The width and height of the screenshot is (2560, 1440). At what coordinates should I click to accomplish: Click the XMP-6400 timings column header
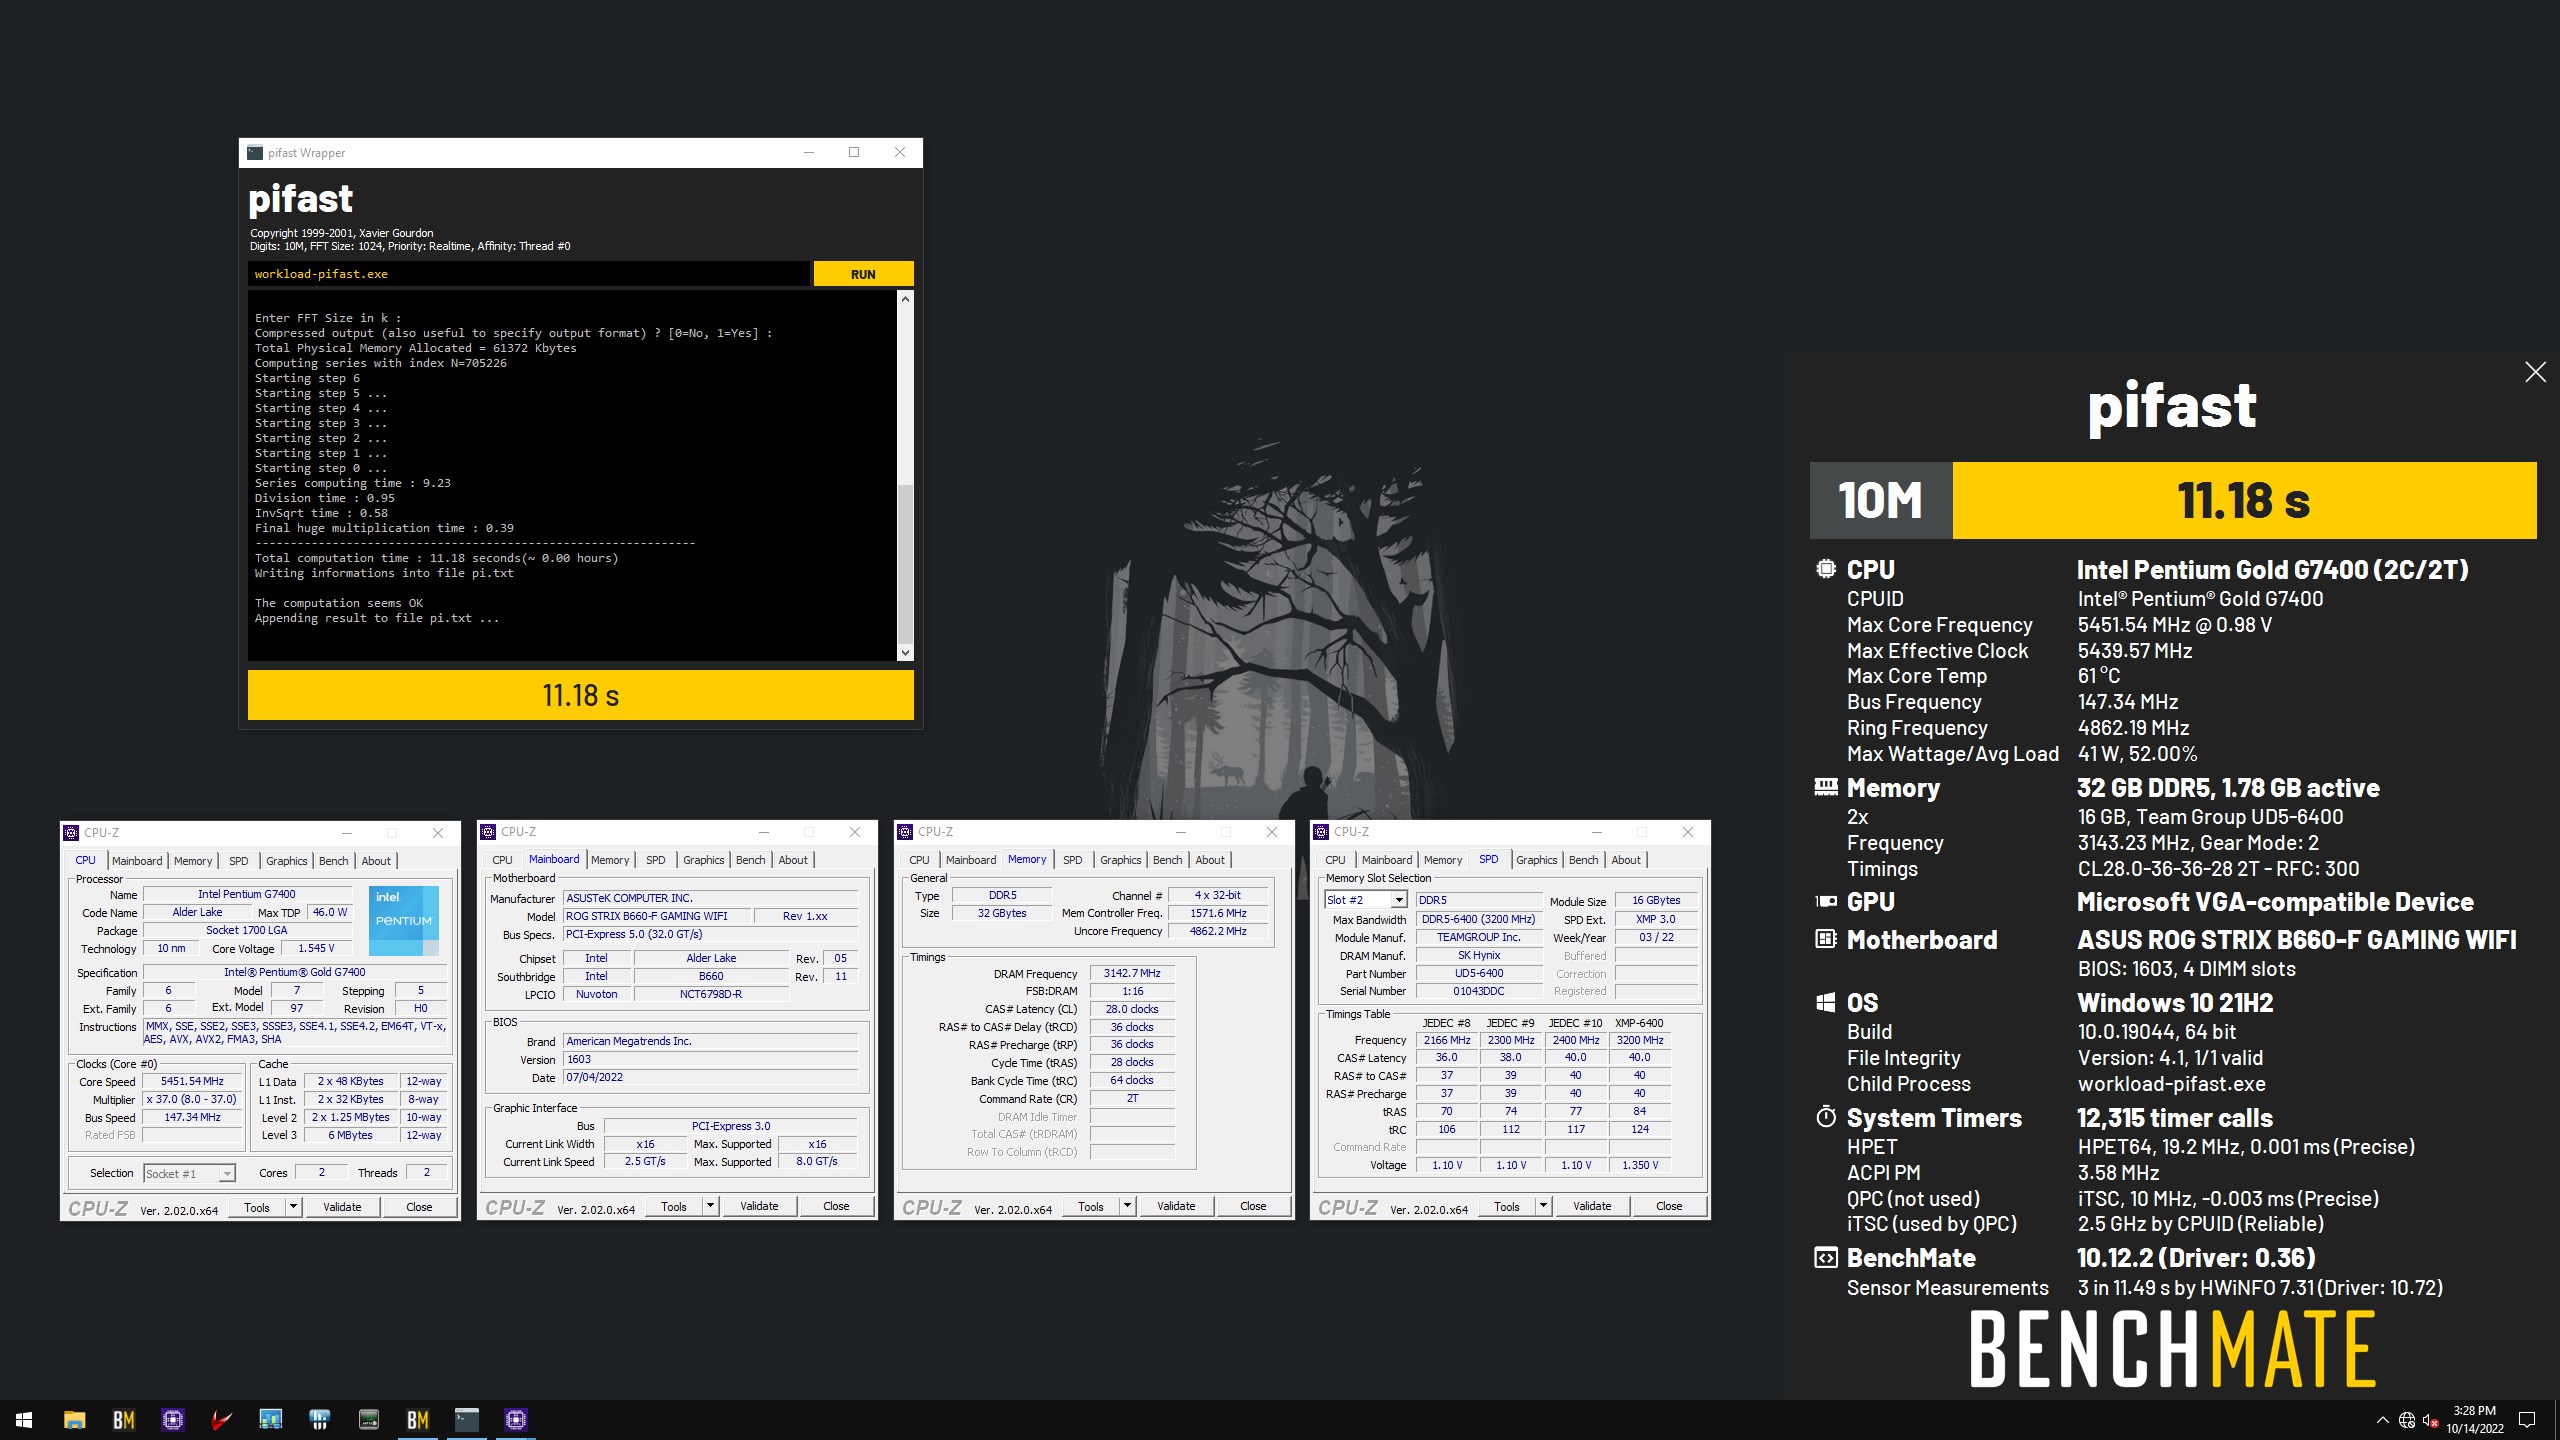click(x=1639, y=1023)
